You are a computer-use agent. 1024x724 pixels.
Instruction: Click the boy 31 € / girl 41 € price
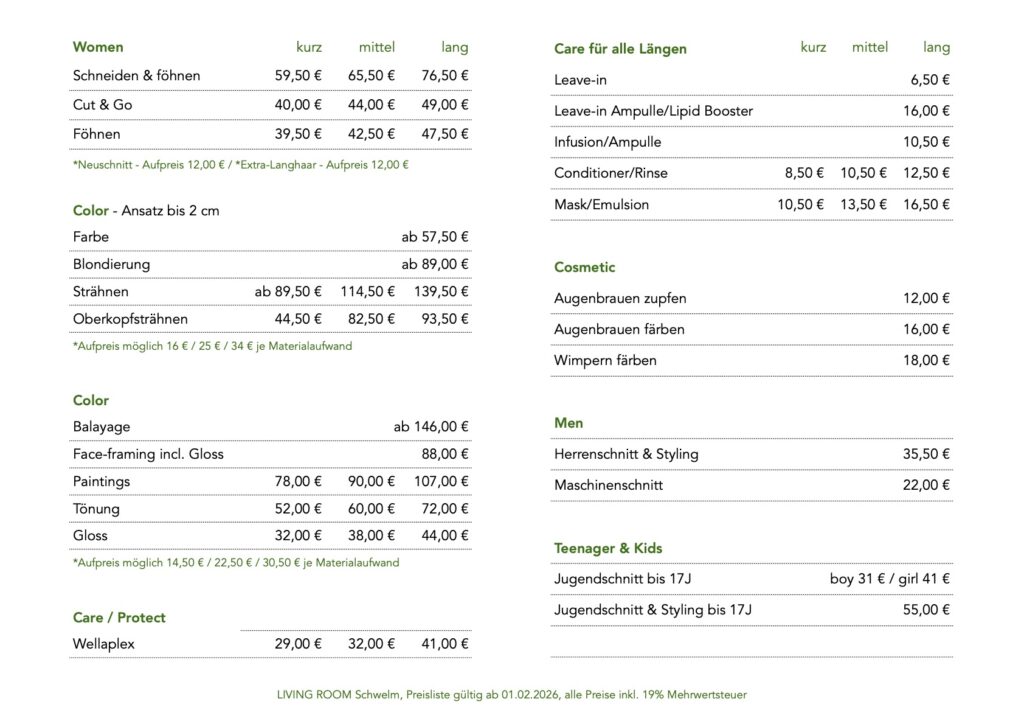click(x=889, y=578)
